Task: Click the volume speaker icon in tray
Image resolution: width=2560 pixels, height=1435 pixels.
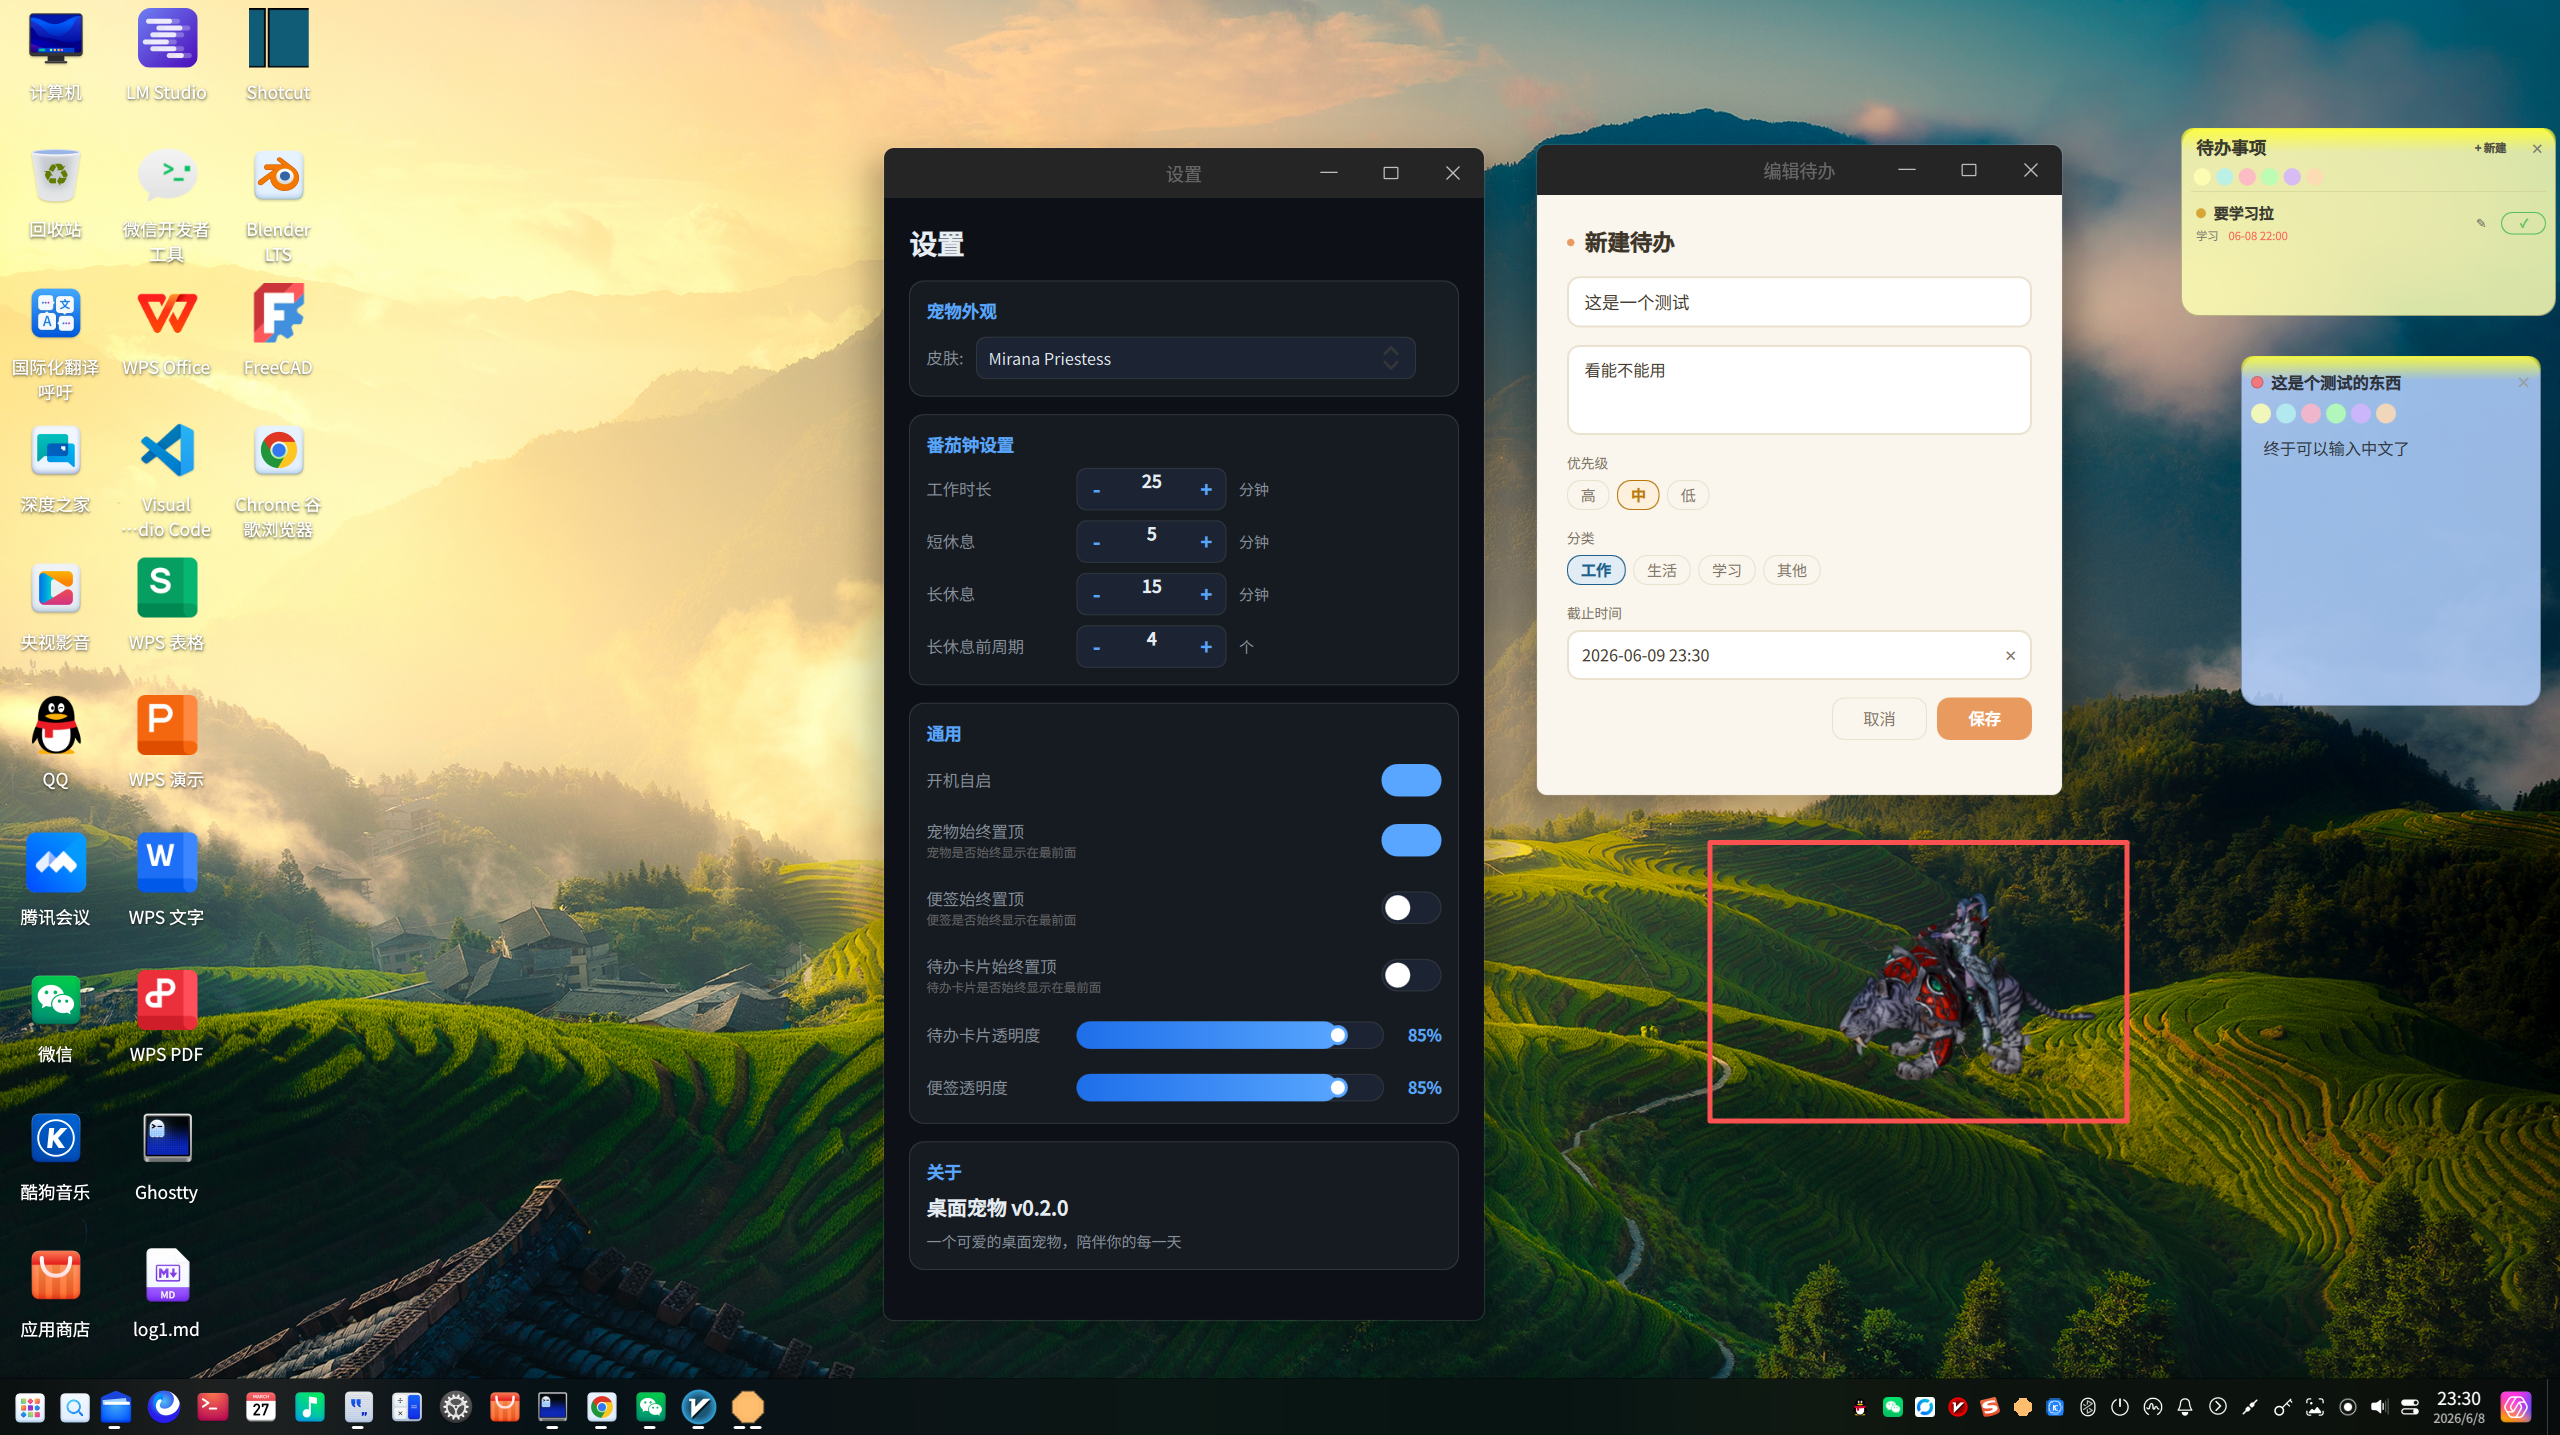Action: 2378,1407
